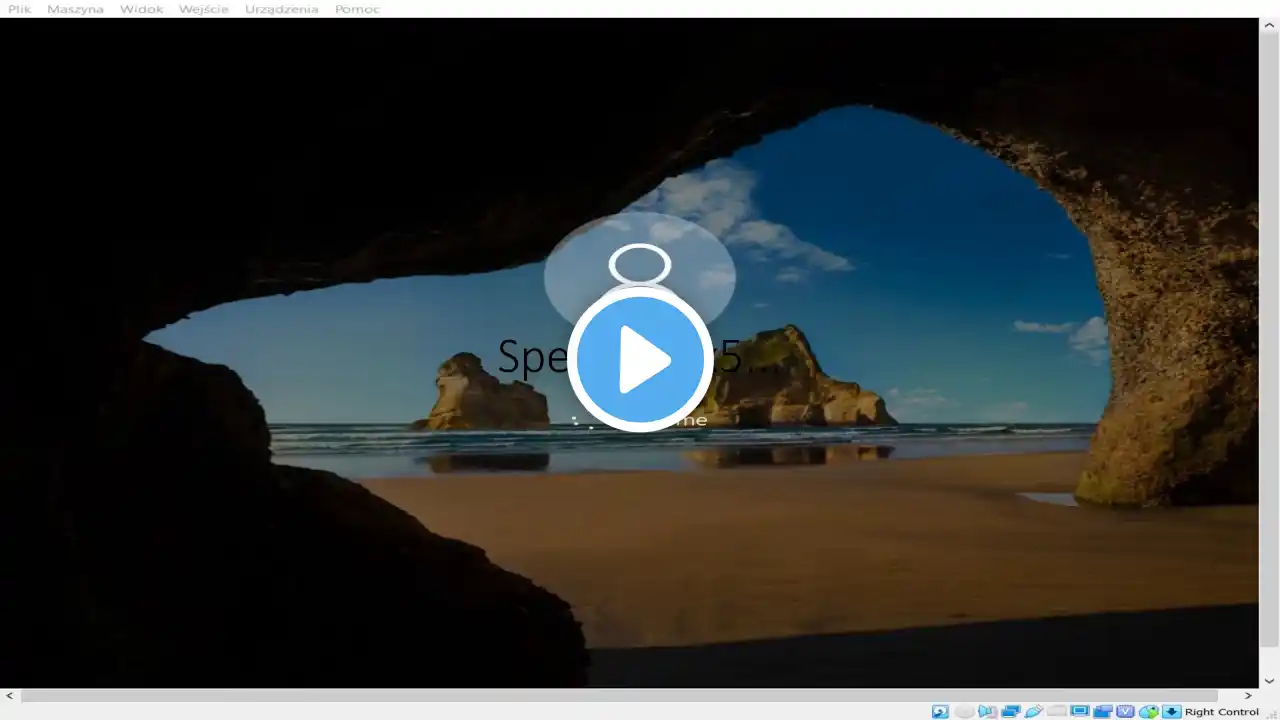The height and width of the screenshot is (720, 1280).
Task: Click the keyboard capture arrow icon
Action: pos(1172,712)
